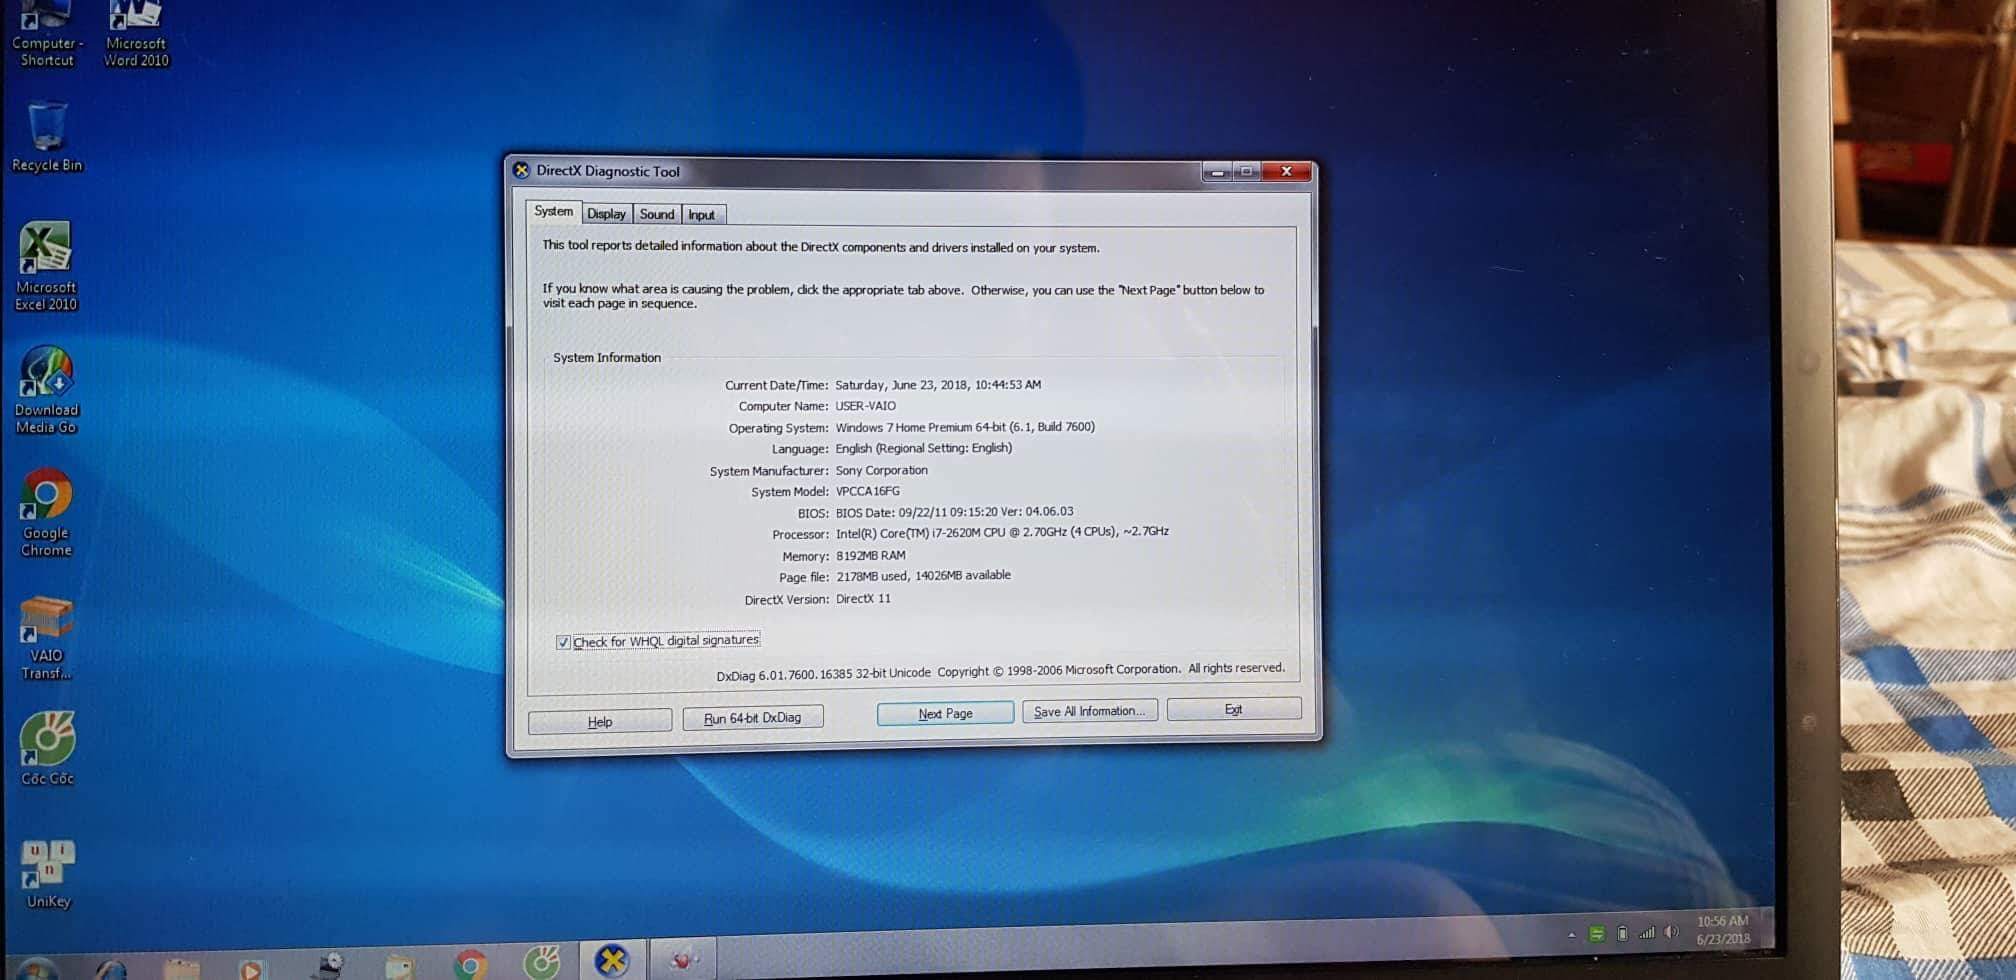
Task: Click the red UniKey taskbar button
Action: 683,960
